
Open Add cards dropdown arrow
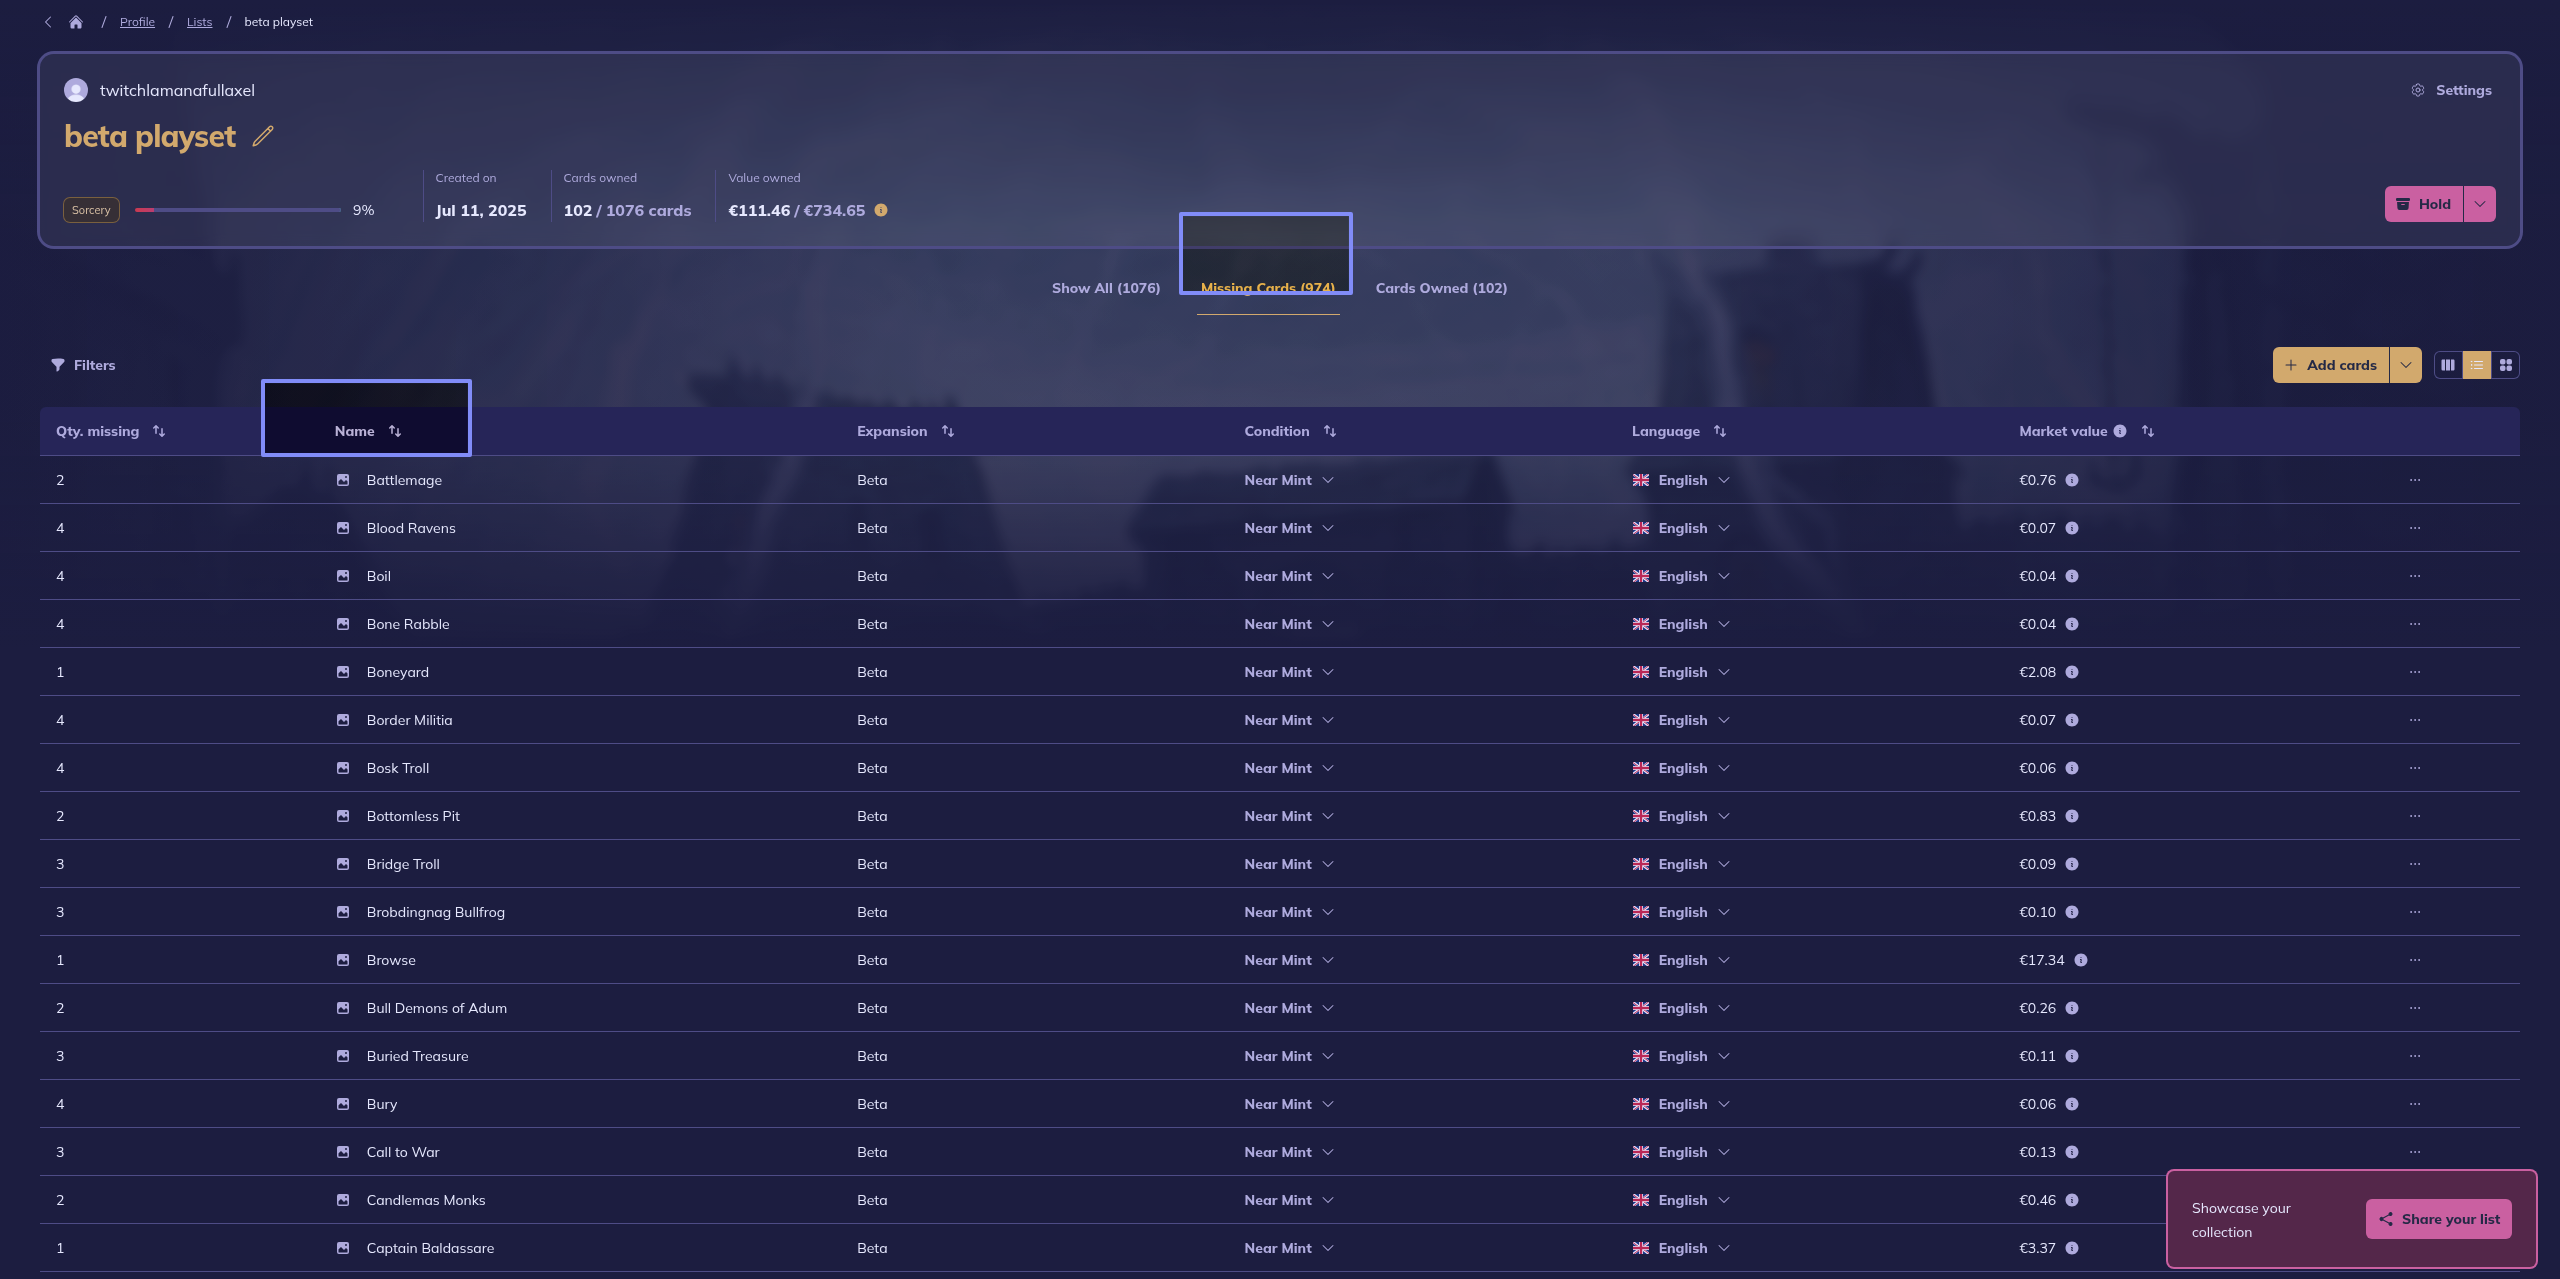click(2406, 365)
